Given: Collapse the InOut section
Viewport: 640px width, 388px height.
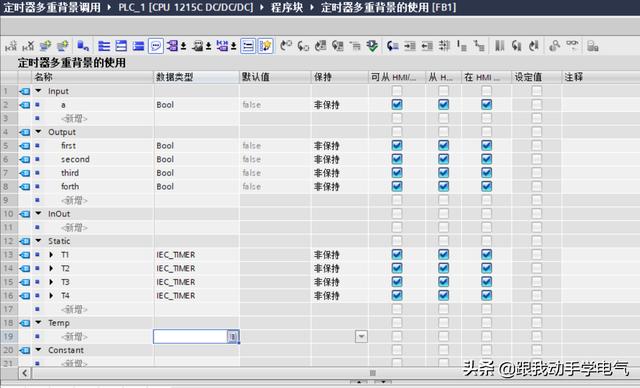Looking at the screenshot, I should tap(38, 213).
